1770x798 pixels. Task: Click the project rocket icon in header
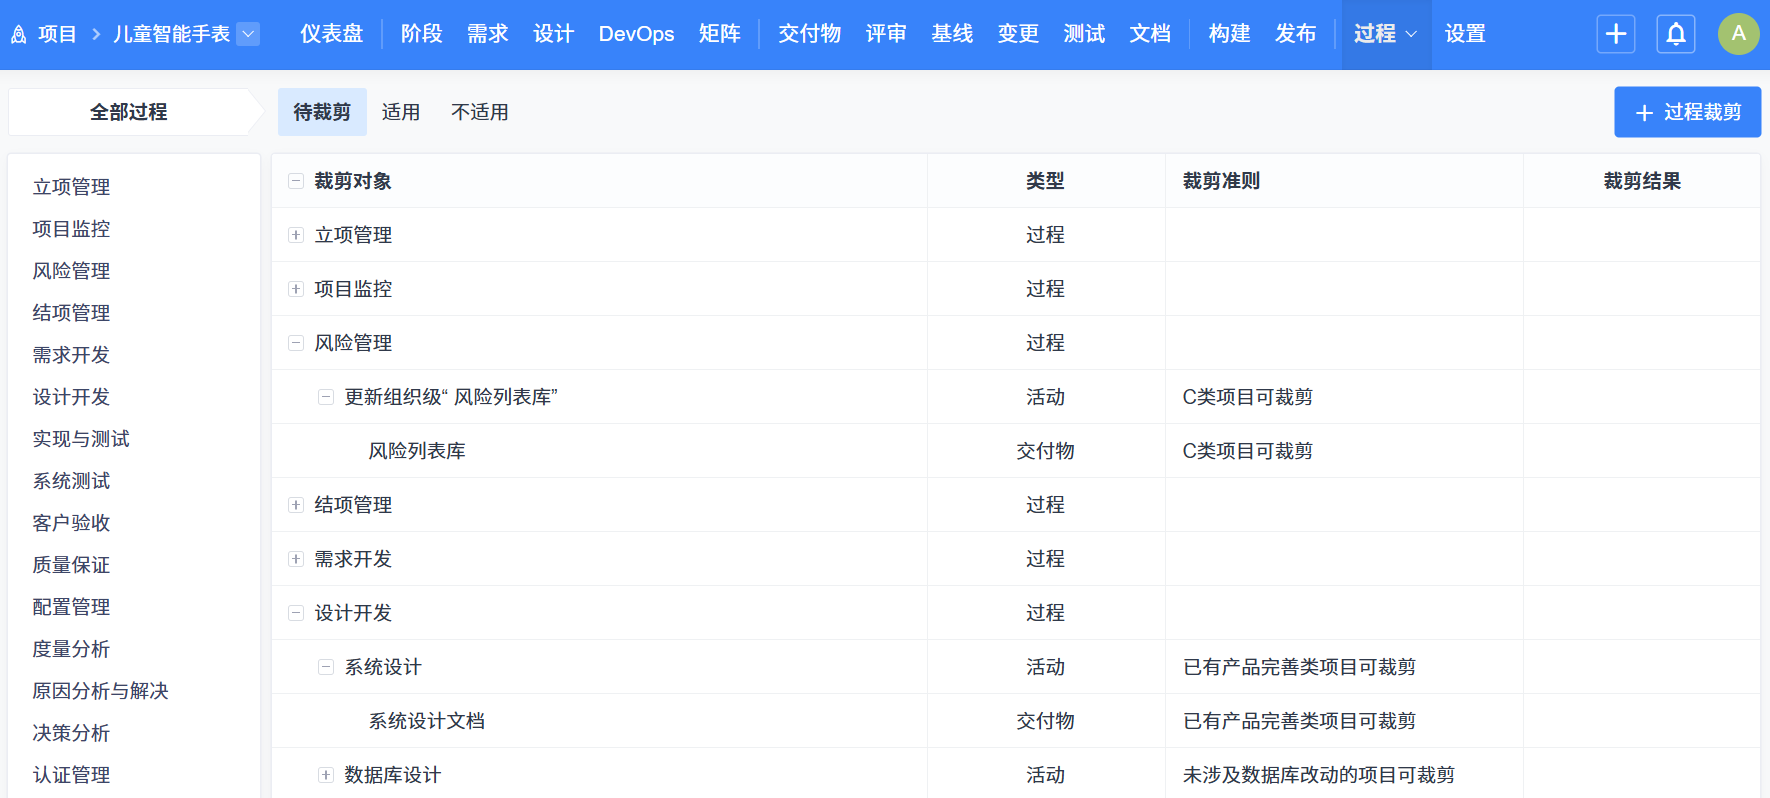click(x=18, y=35)
